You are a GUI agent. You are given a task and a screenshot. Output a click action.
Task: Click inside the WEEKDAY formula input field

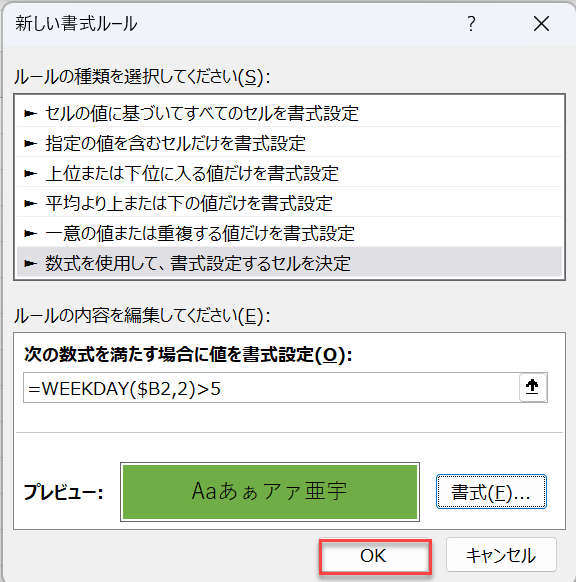pyautogui.click(x=271, y=388)
